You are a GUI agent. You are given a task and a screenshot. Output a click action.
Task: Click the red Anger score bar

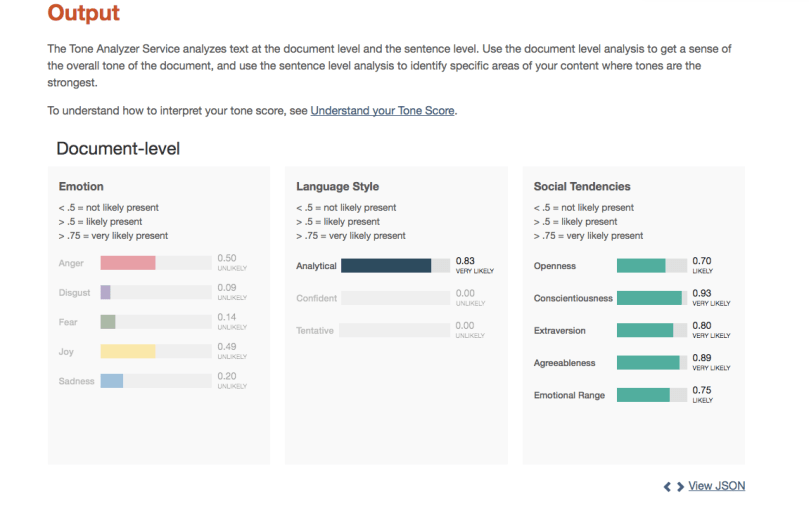tap(128, 263)
